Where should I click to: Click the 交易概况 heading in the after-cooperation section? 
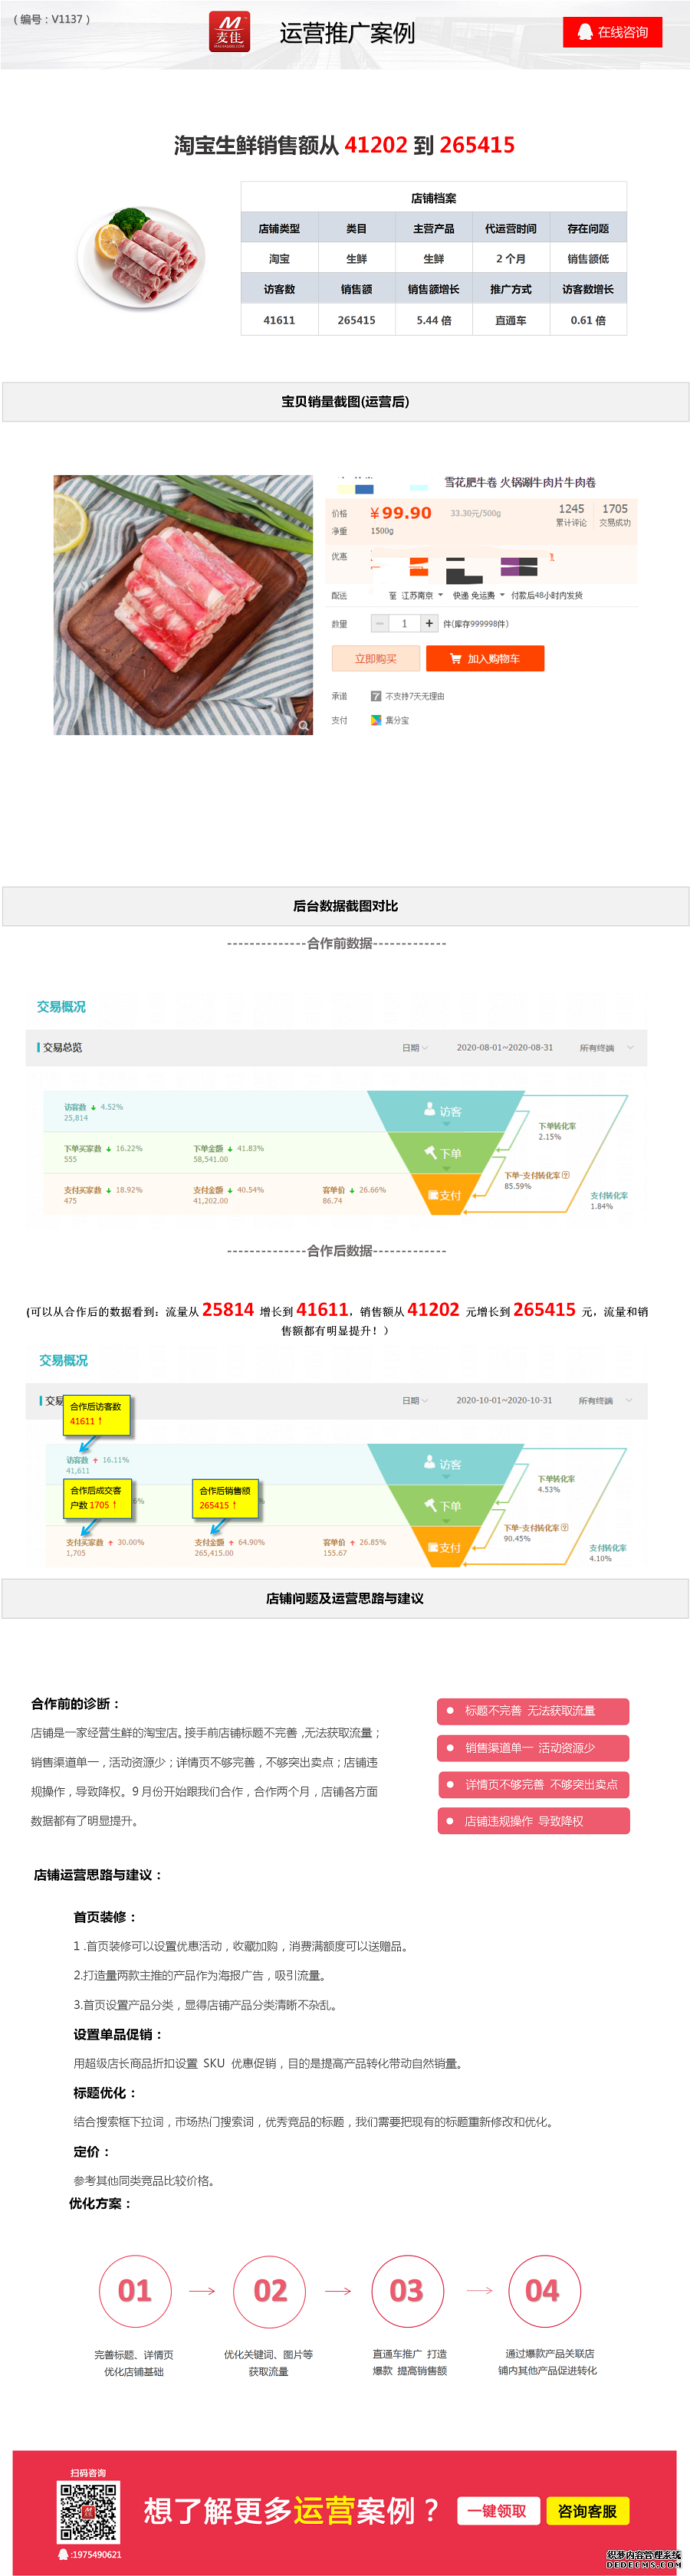63,1360
